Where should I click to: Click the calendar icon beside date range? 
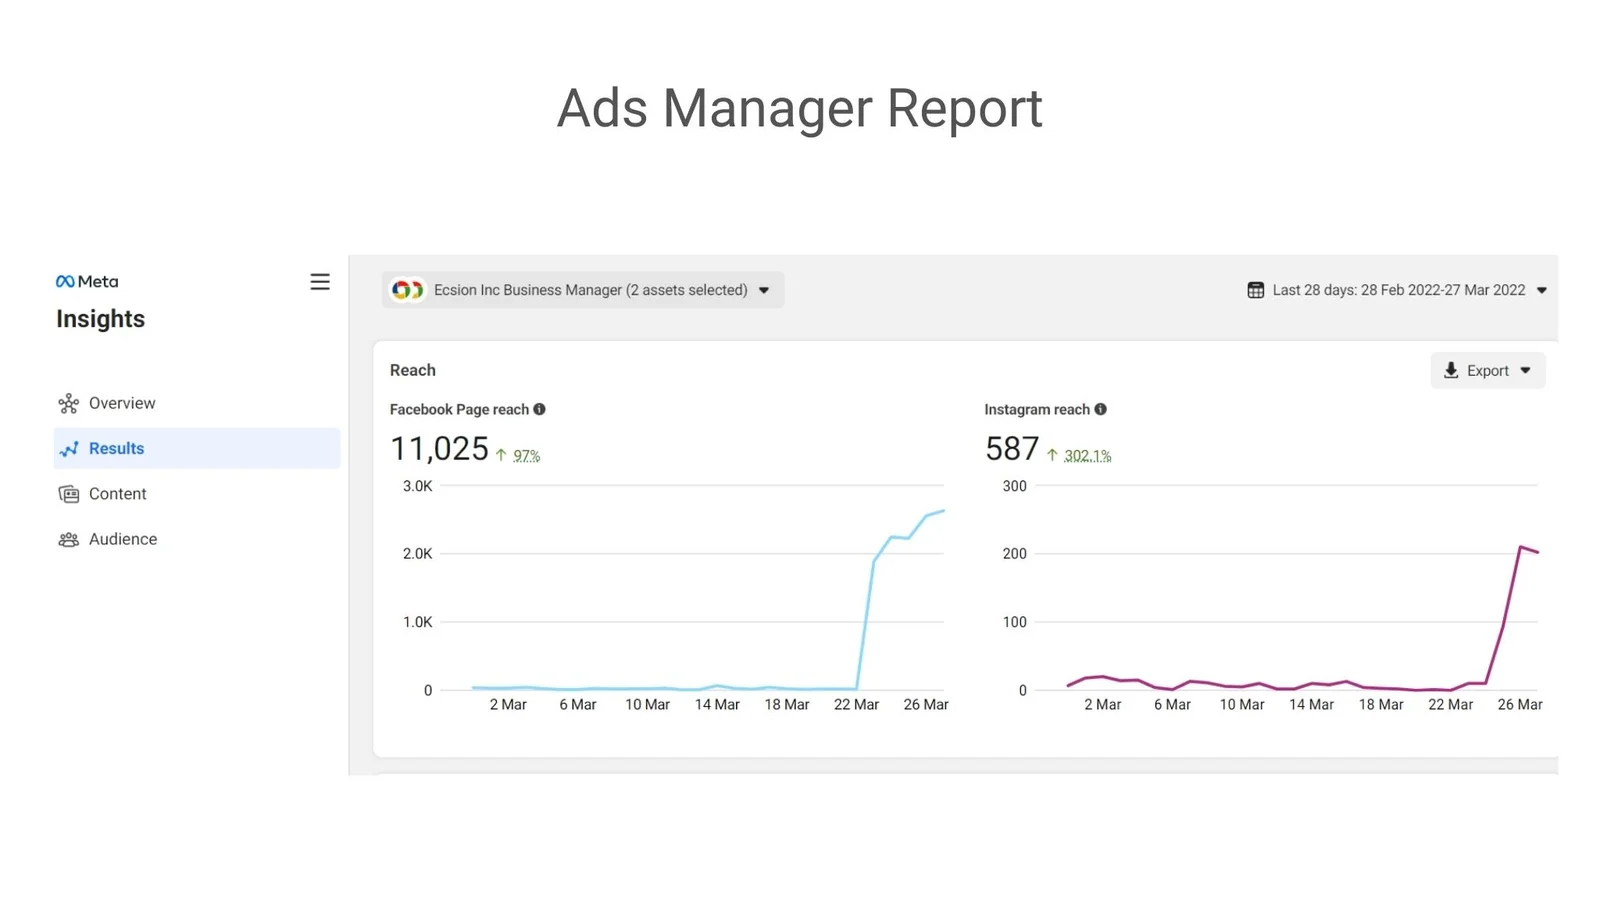coord(1255,290)
